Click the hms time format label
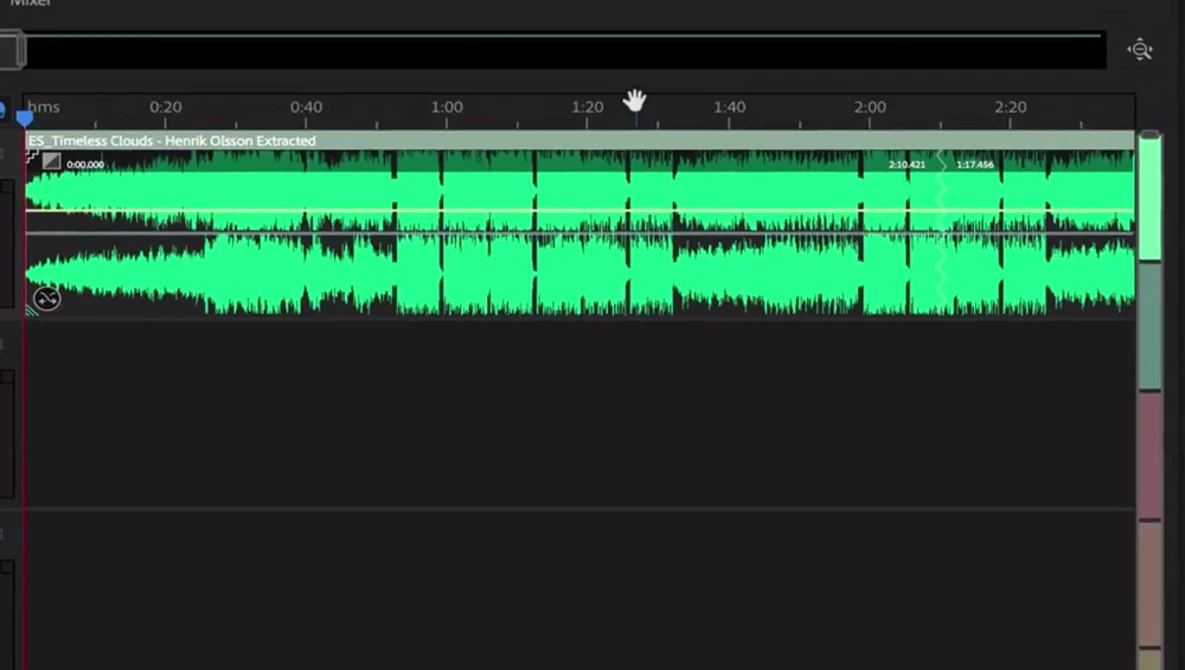 pos(44,107)
